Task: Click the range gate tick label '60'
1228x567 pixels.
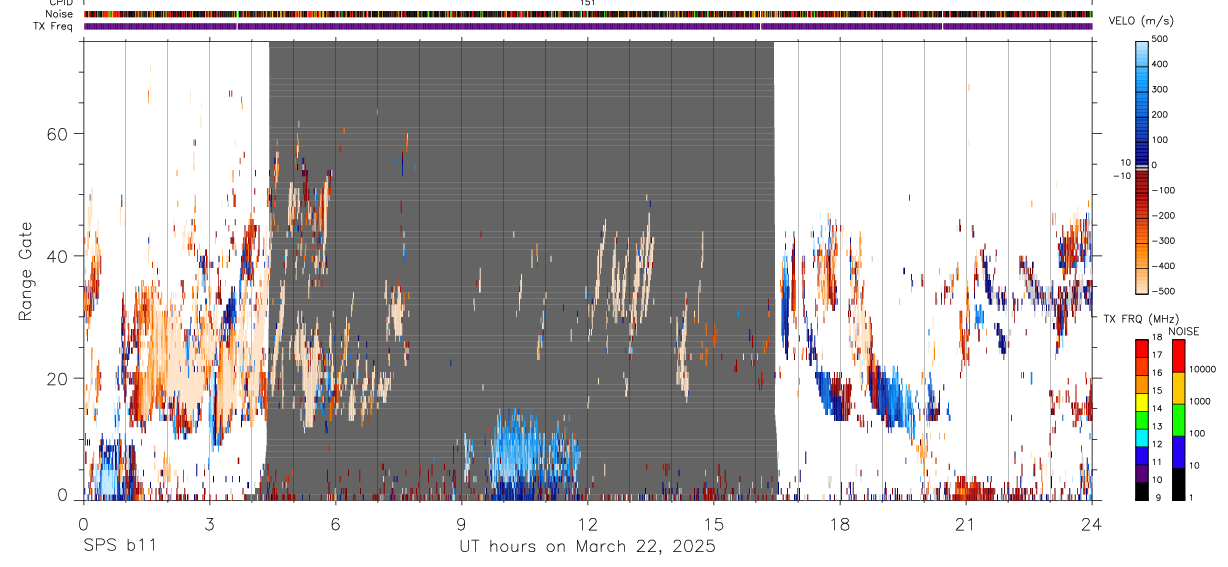Action: click(x=58, y=134)
